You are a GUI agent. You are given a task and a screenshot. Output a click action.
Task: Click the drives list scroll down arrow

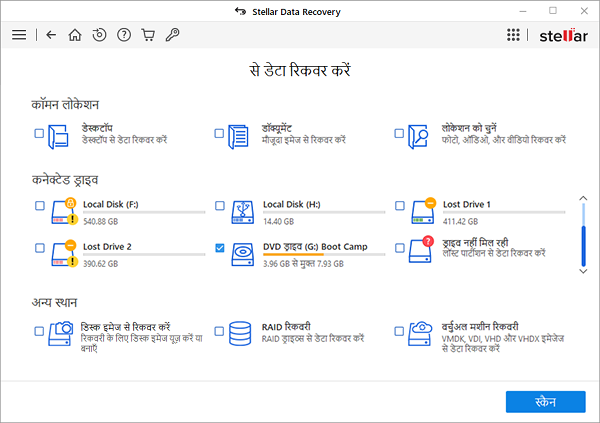coord(583,271)
